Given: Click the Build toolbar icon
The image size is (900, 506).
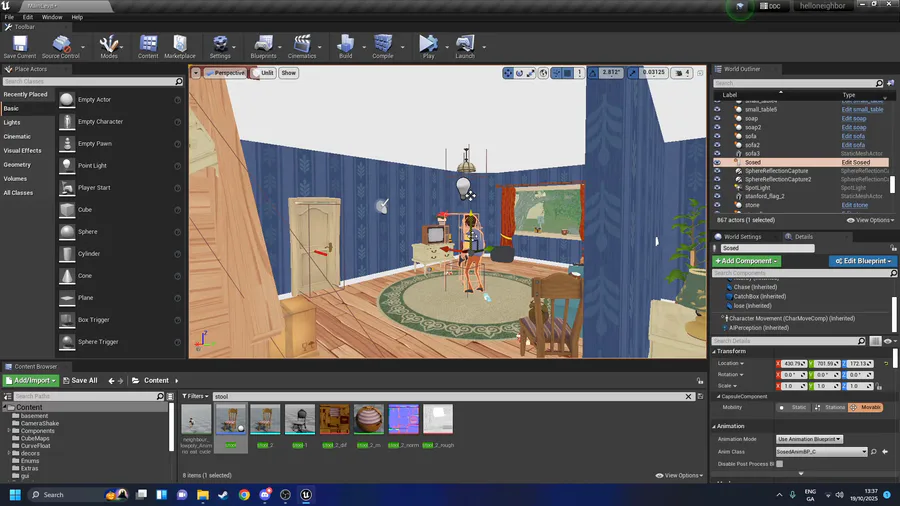Looking at the screenshot, I should pyautogui.click(x=346, y=47).
